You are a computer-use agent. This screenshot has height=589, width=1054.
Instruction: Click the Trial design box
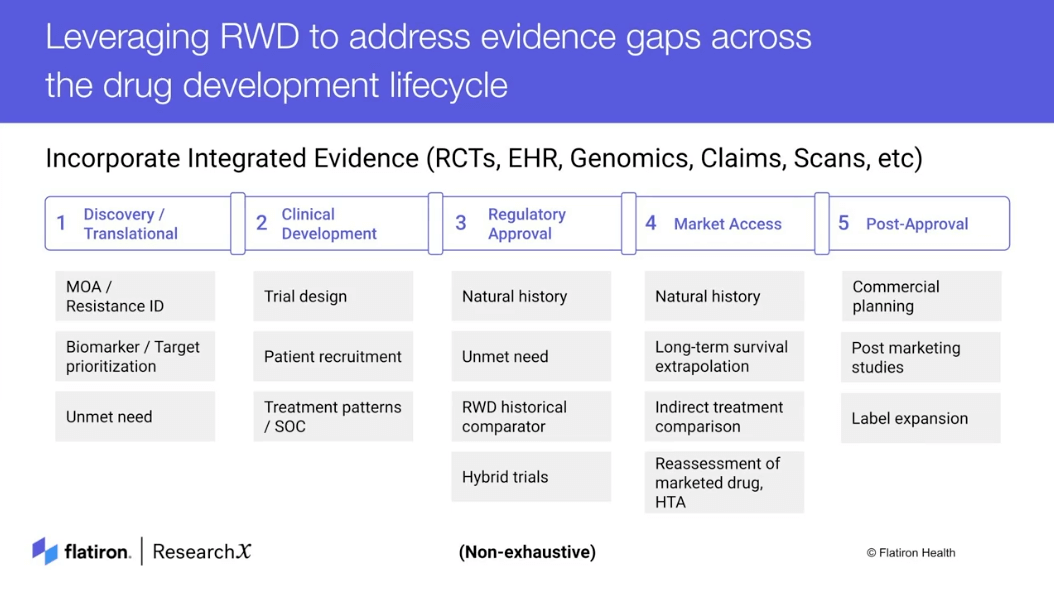pos(333,297)
